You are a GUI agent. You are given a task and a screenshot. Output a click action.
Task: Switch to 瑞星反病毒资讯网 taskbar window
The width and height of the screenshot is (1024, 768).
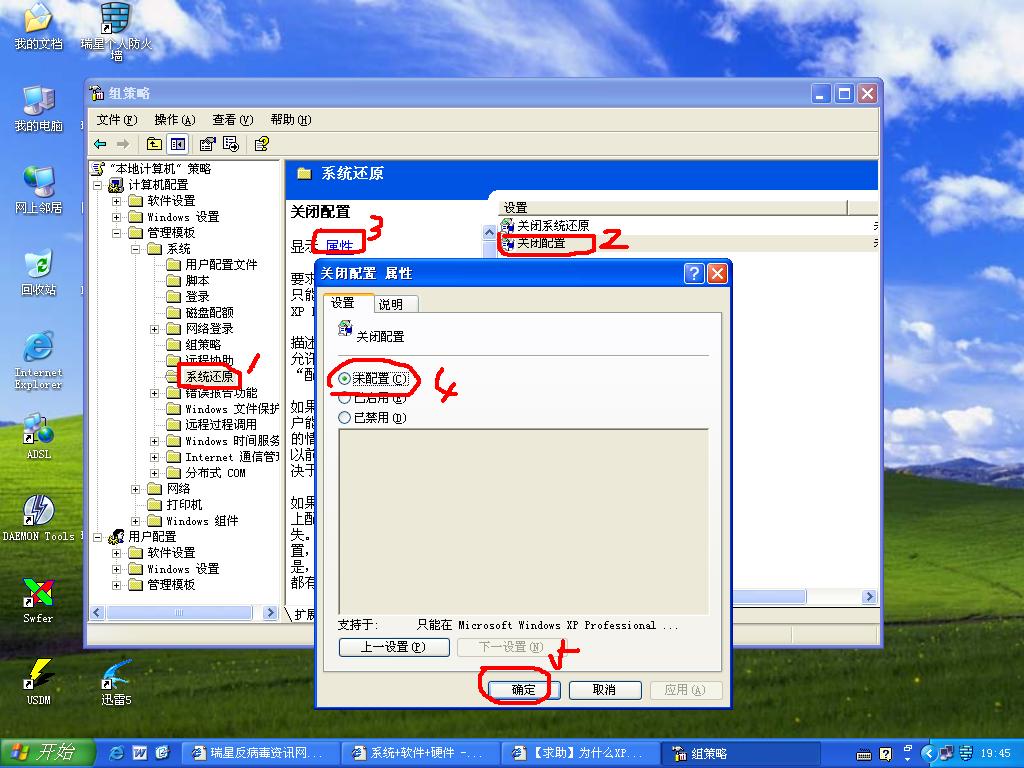(259, 753)
